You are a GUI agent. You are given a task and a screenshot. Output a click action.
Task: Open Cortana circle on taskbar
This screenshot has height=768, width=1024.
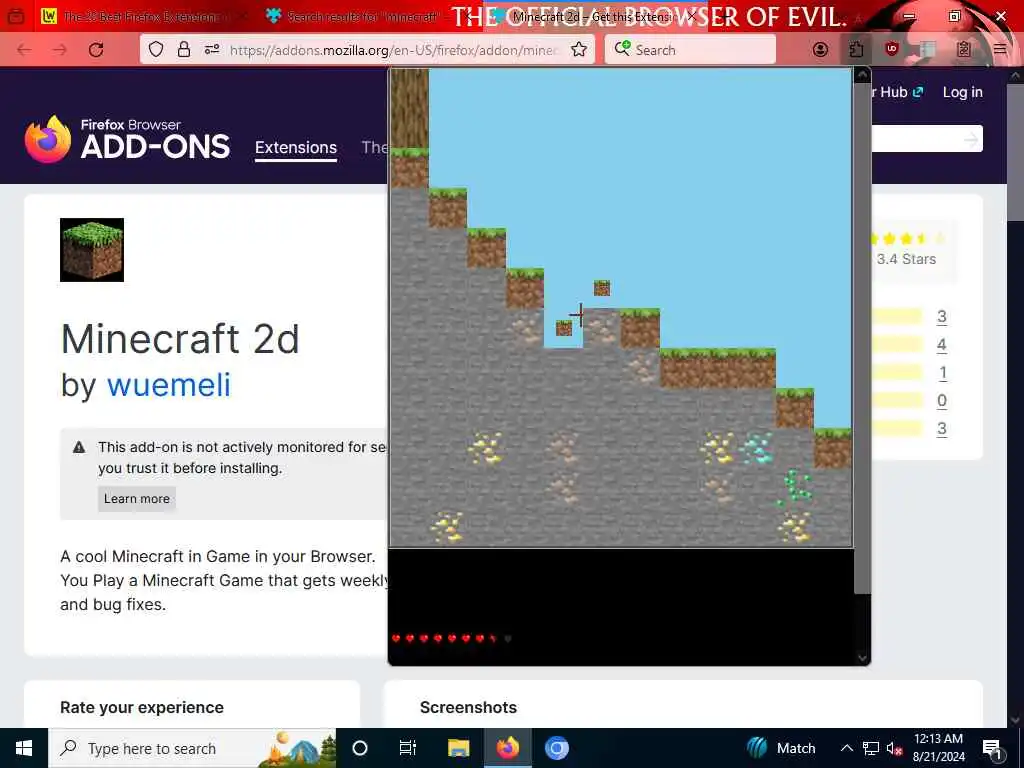coord(360,748)
